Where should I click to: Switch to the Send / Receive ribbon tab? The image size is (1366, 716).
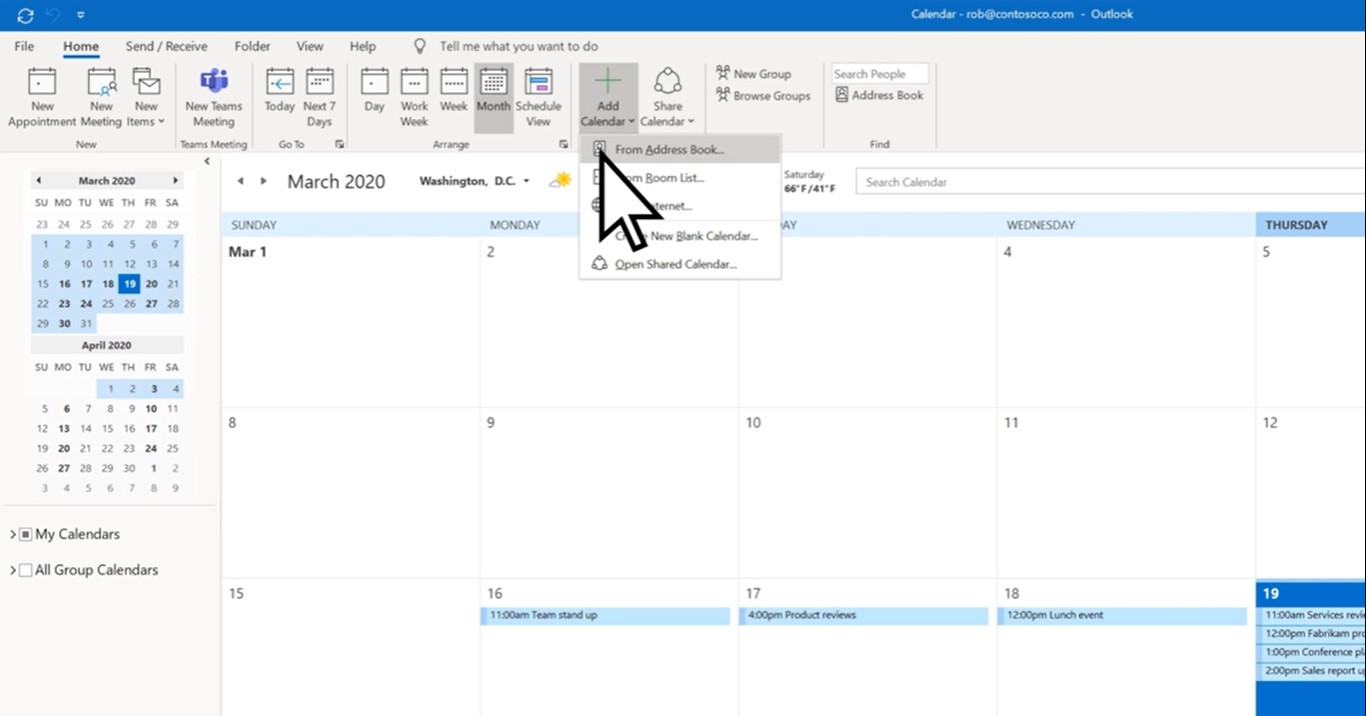click(166, 46)
